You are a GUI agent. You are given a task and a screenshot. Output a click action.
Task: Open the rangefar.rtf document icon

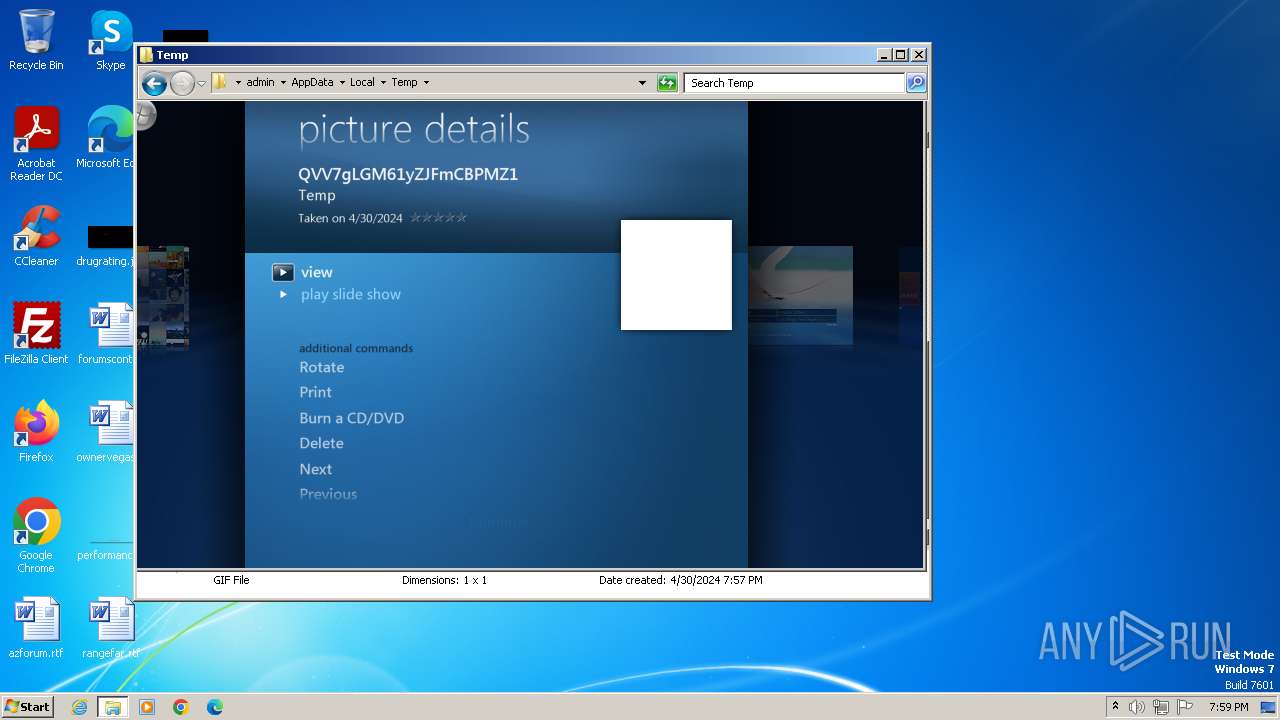coord(110,628)
